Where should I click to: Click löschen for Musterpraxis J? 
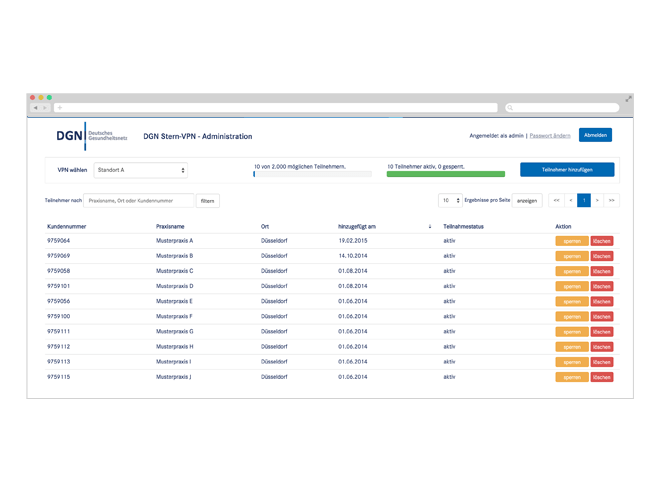[x=602, y=378]
